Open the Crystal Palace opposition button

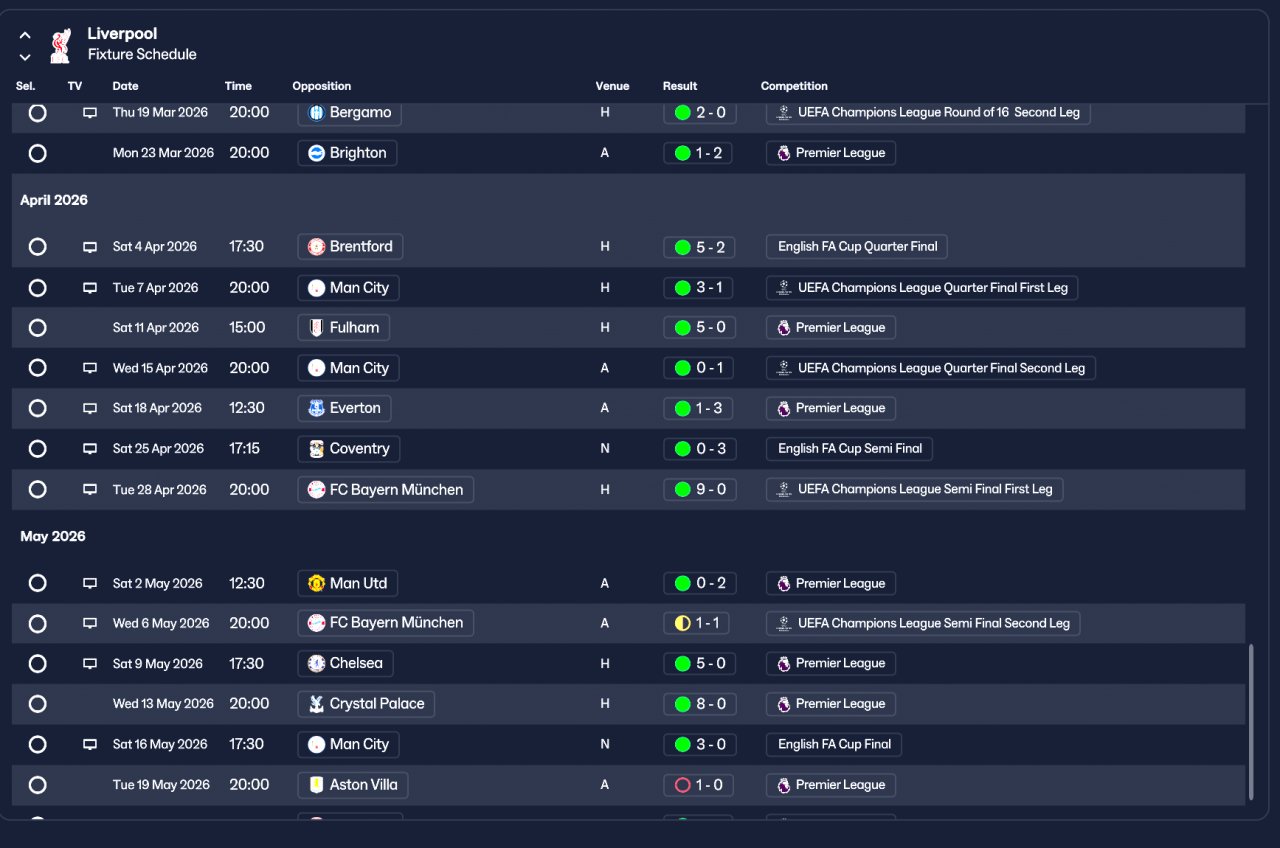click(366, 704)
